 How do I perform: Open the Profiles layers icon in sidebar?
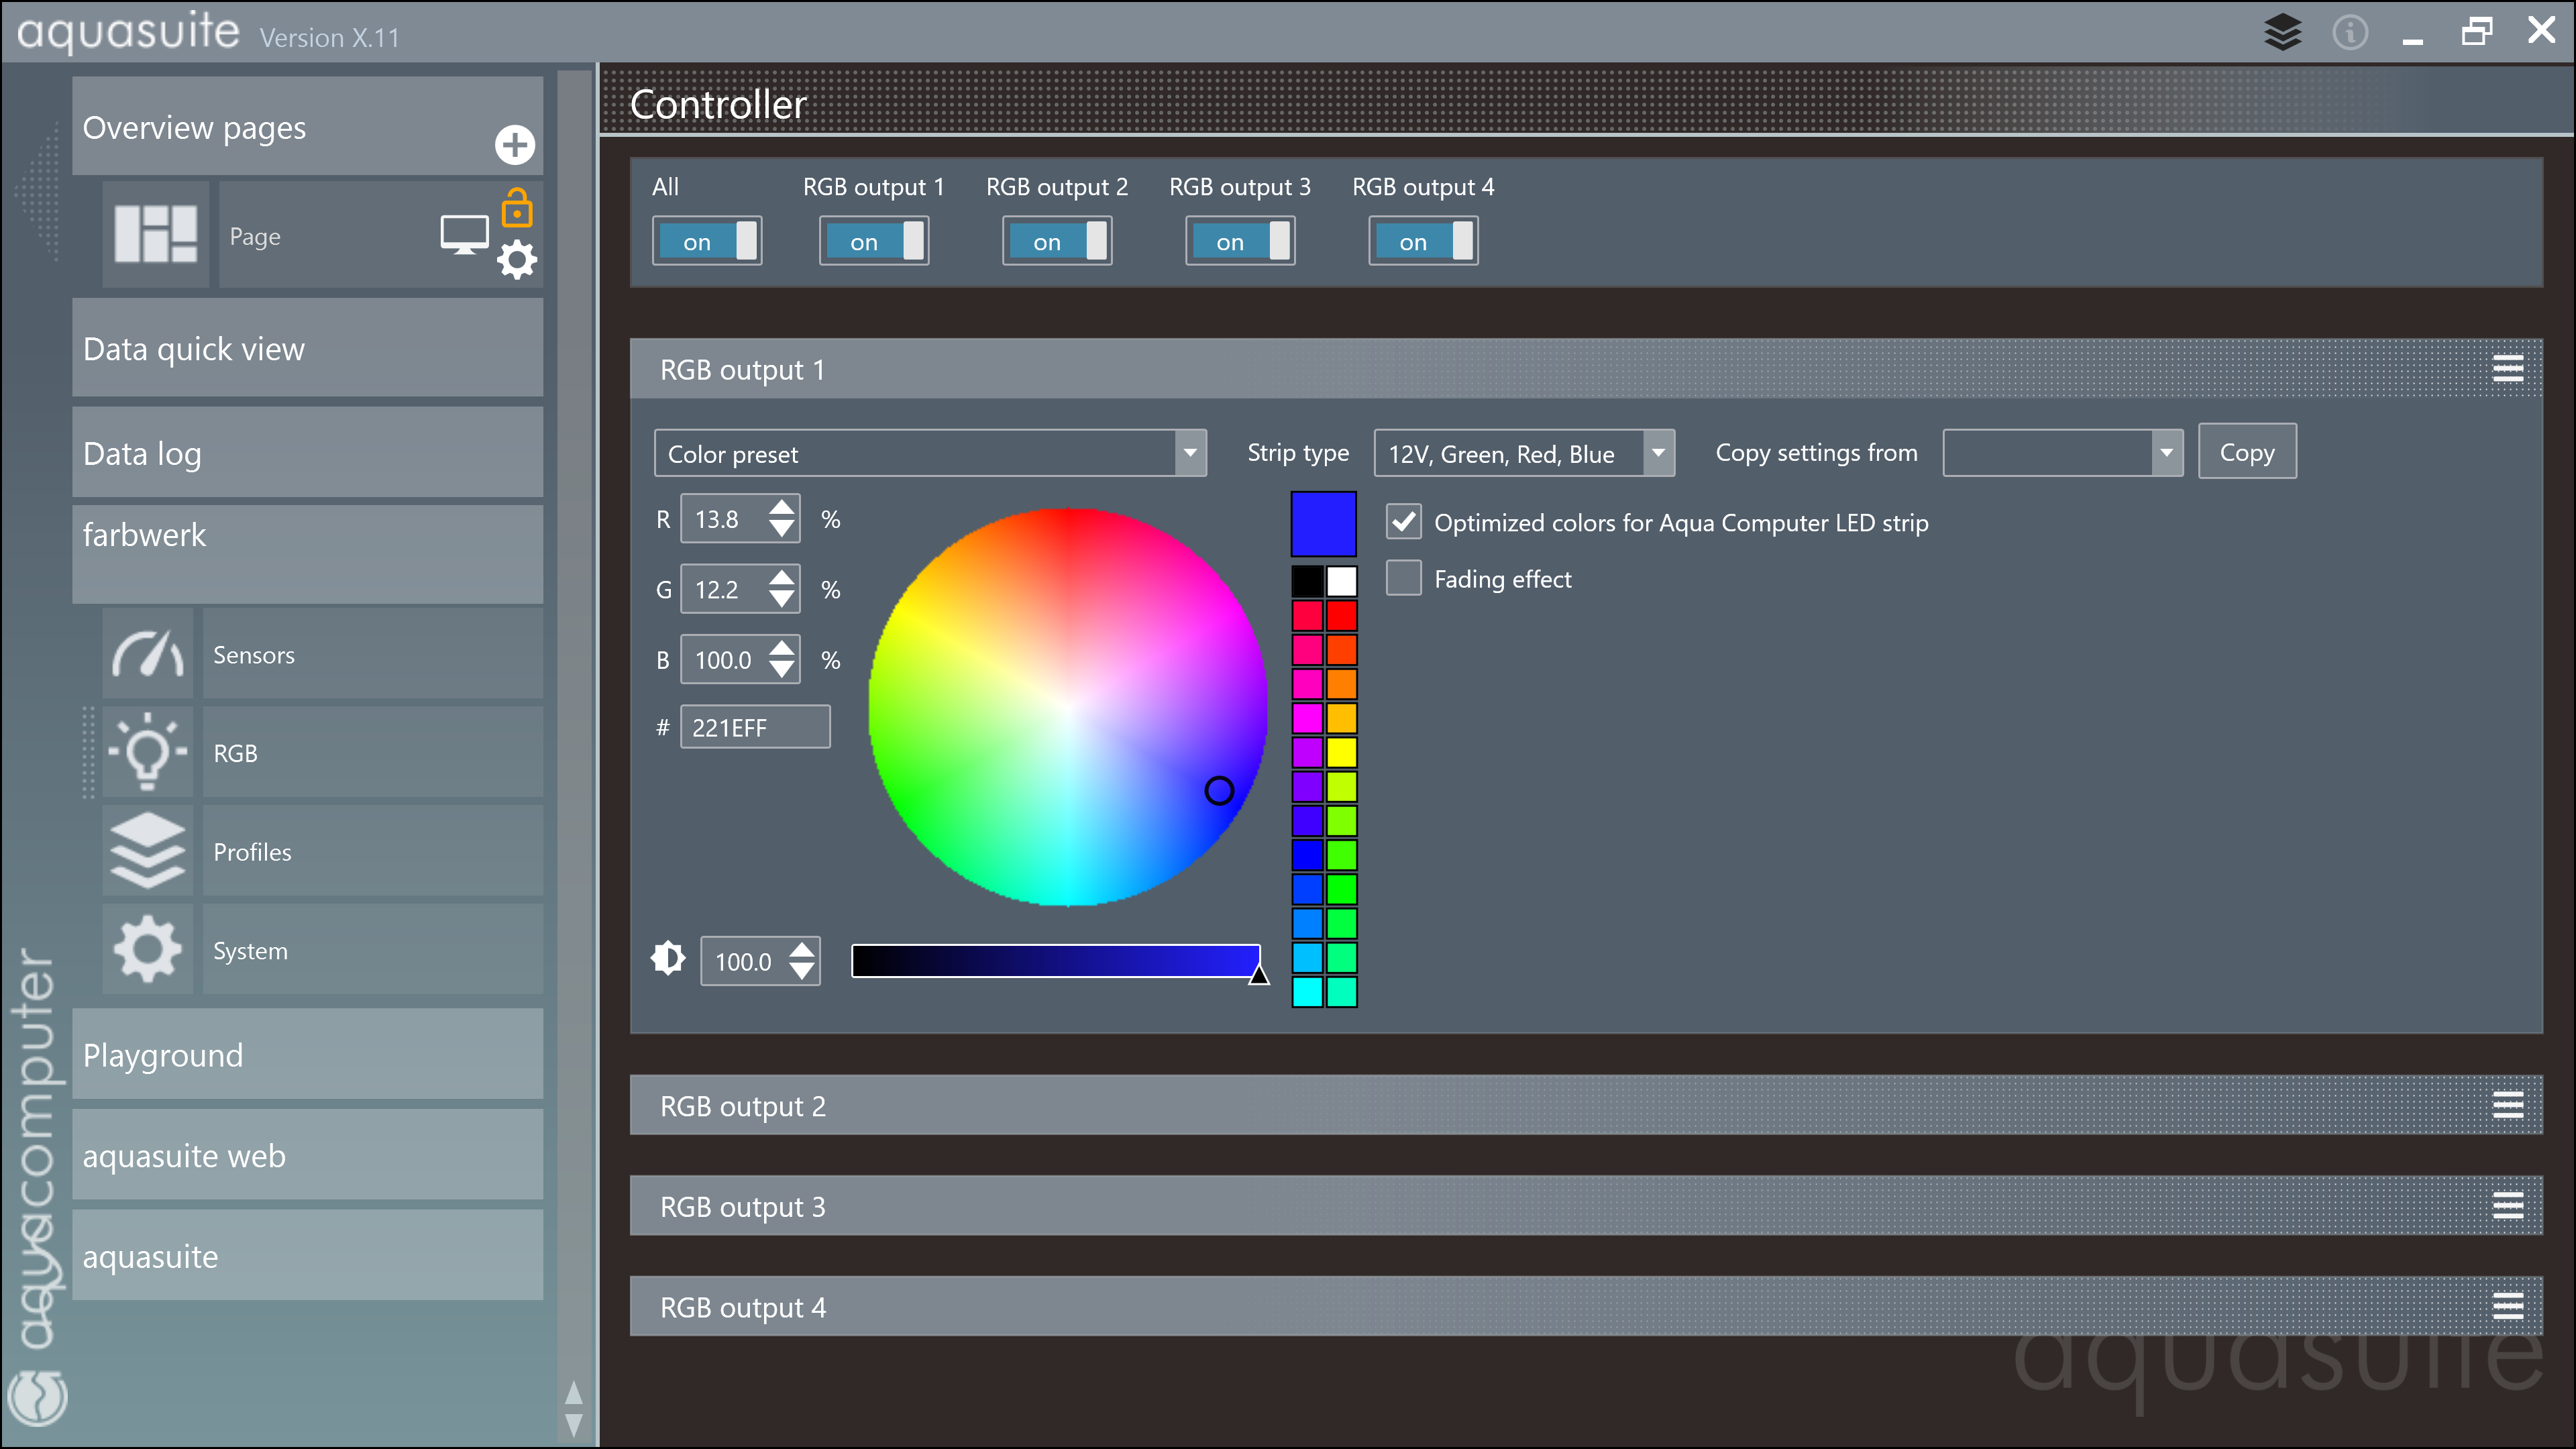pos(148,851)
